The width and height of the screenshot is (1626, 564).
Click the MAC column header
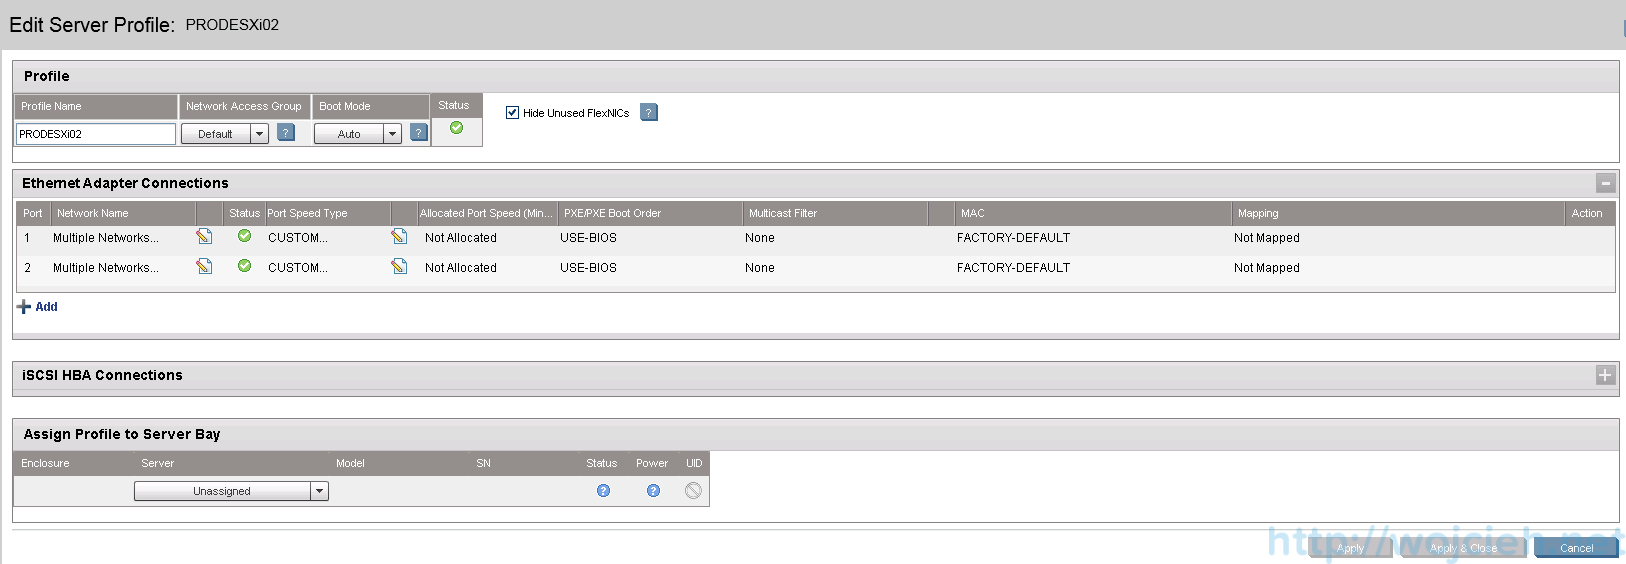tap(972, 213)
